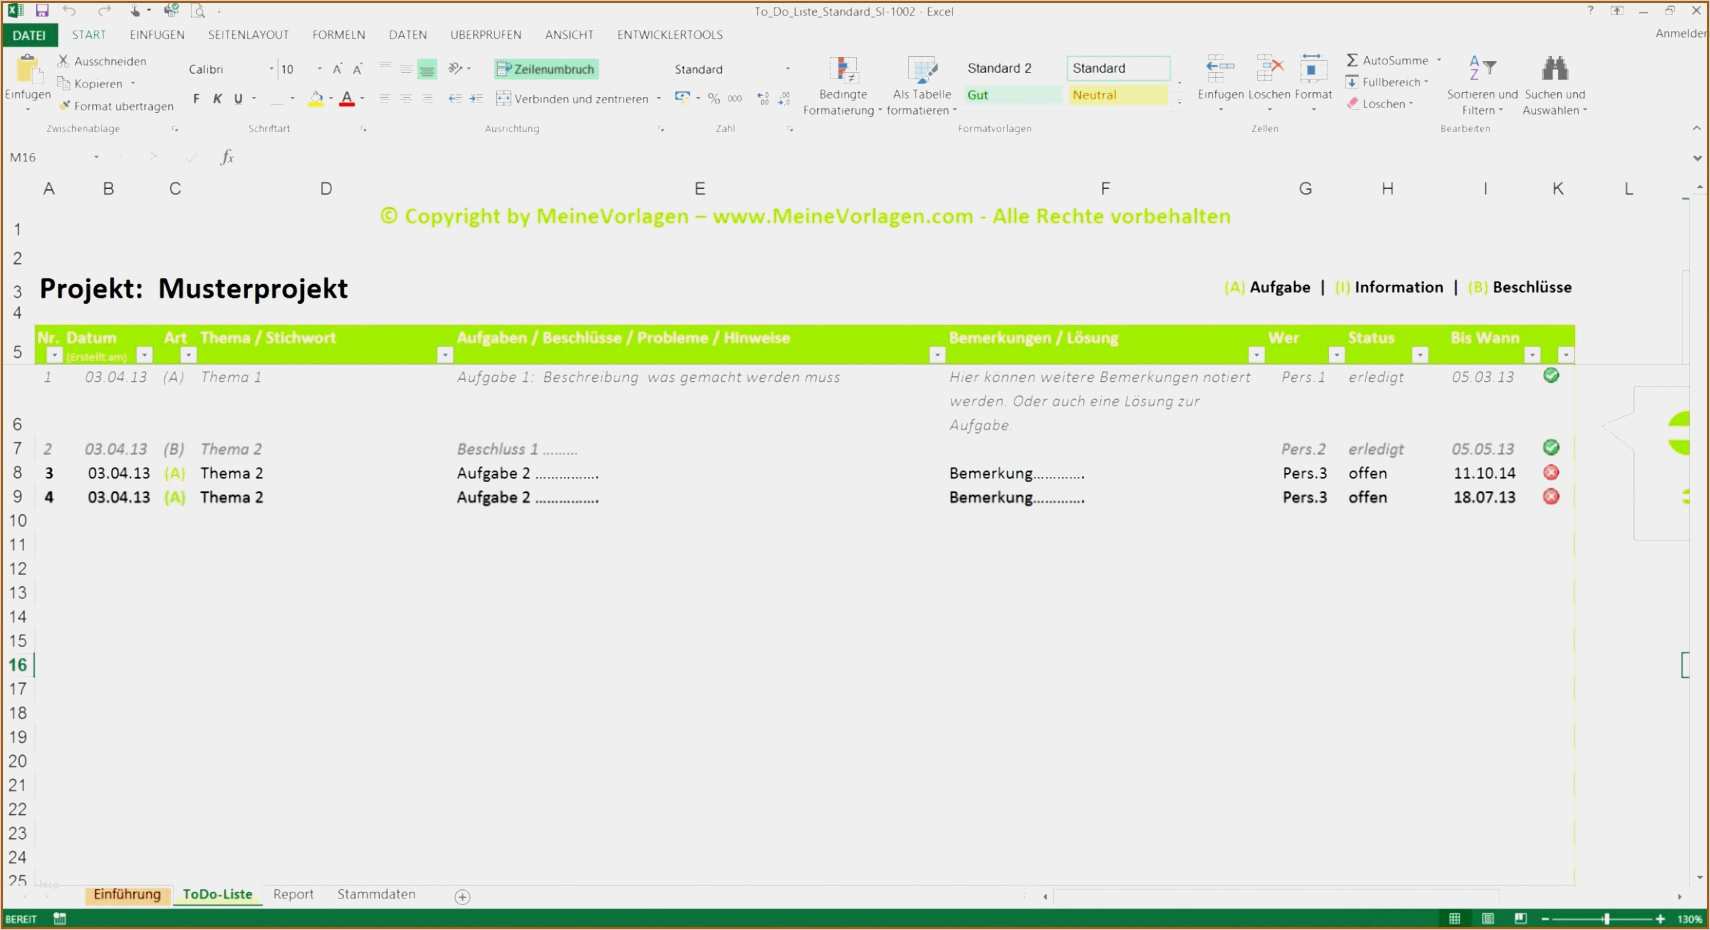
Task: Activate Format übertragen painter
Action: tap(117, 105)
